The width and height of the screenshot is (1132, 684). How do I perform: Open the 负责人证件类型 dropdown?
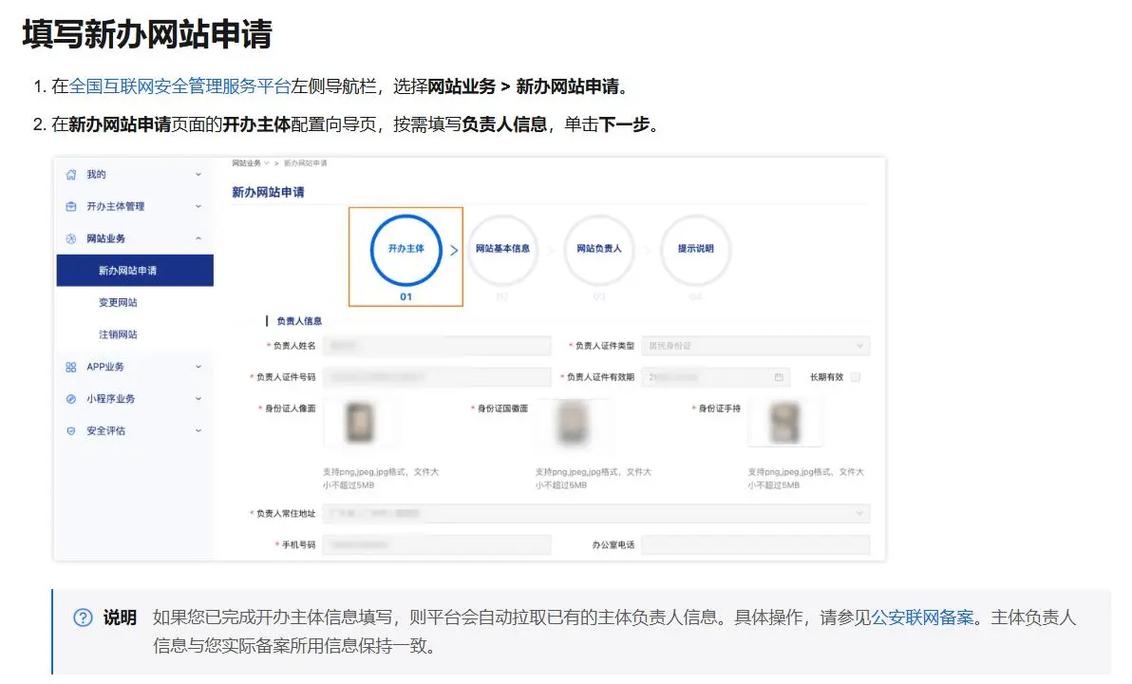point(755,346)
